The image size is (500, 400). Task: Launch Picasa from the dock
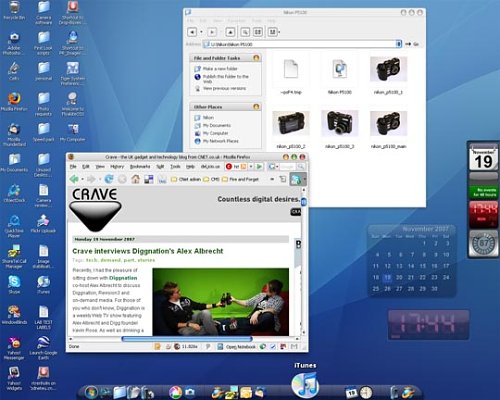(175, 392)
